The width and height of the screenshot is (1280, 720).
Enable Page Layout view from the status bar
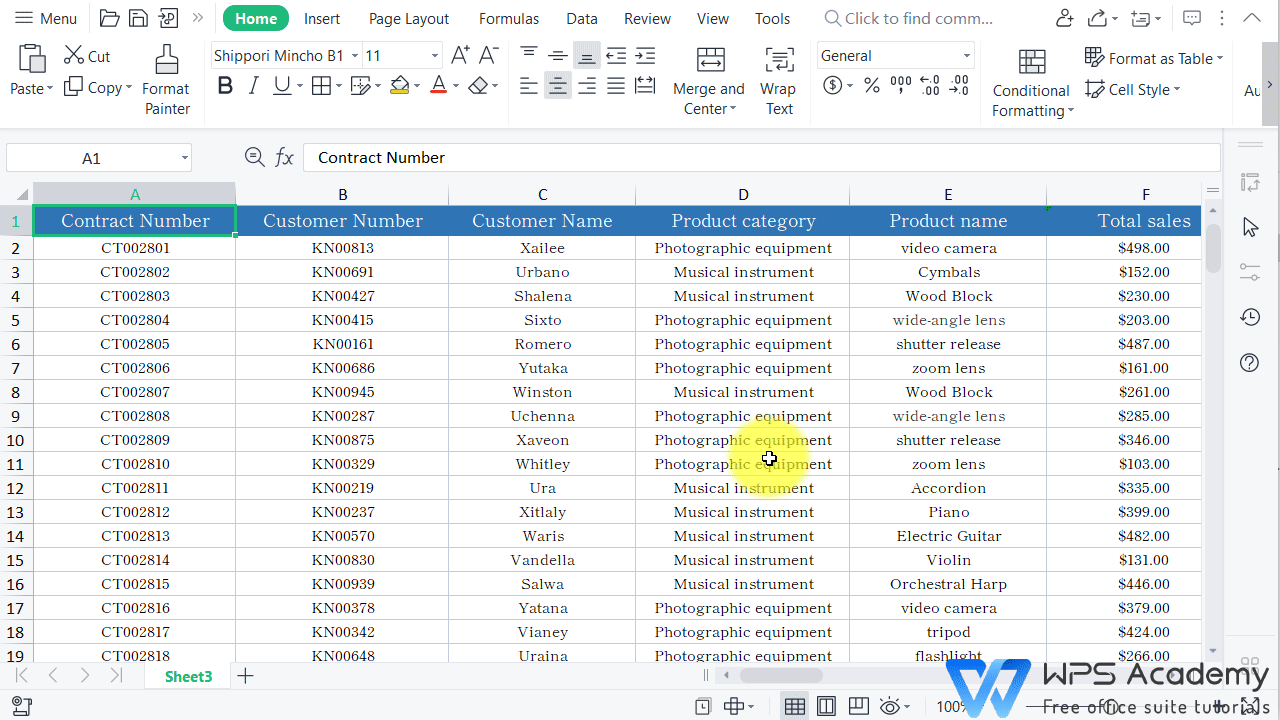coord(826,705)
